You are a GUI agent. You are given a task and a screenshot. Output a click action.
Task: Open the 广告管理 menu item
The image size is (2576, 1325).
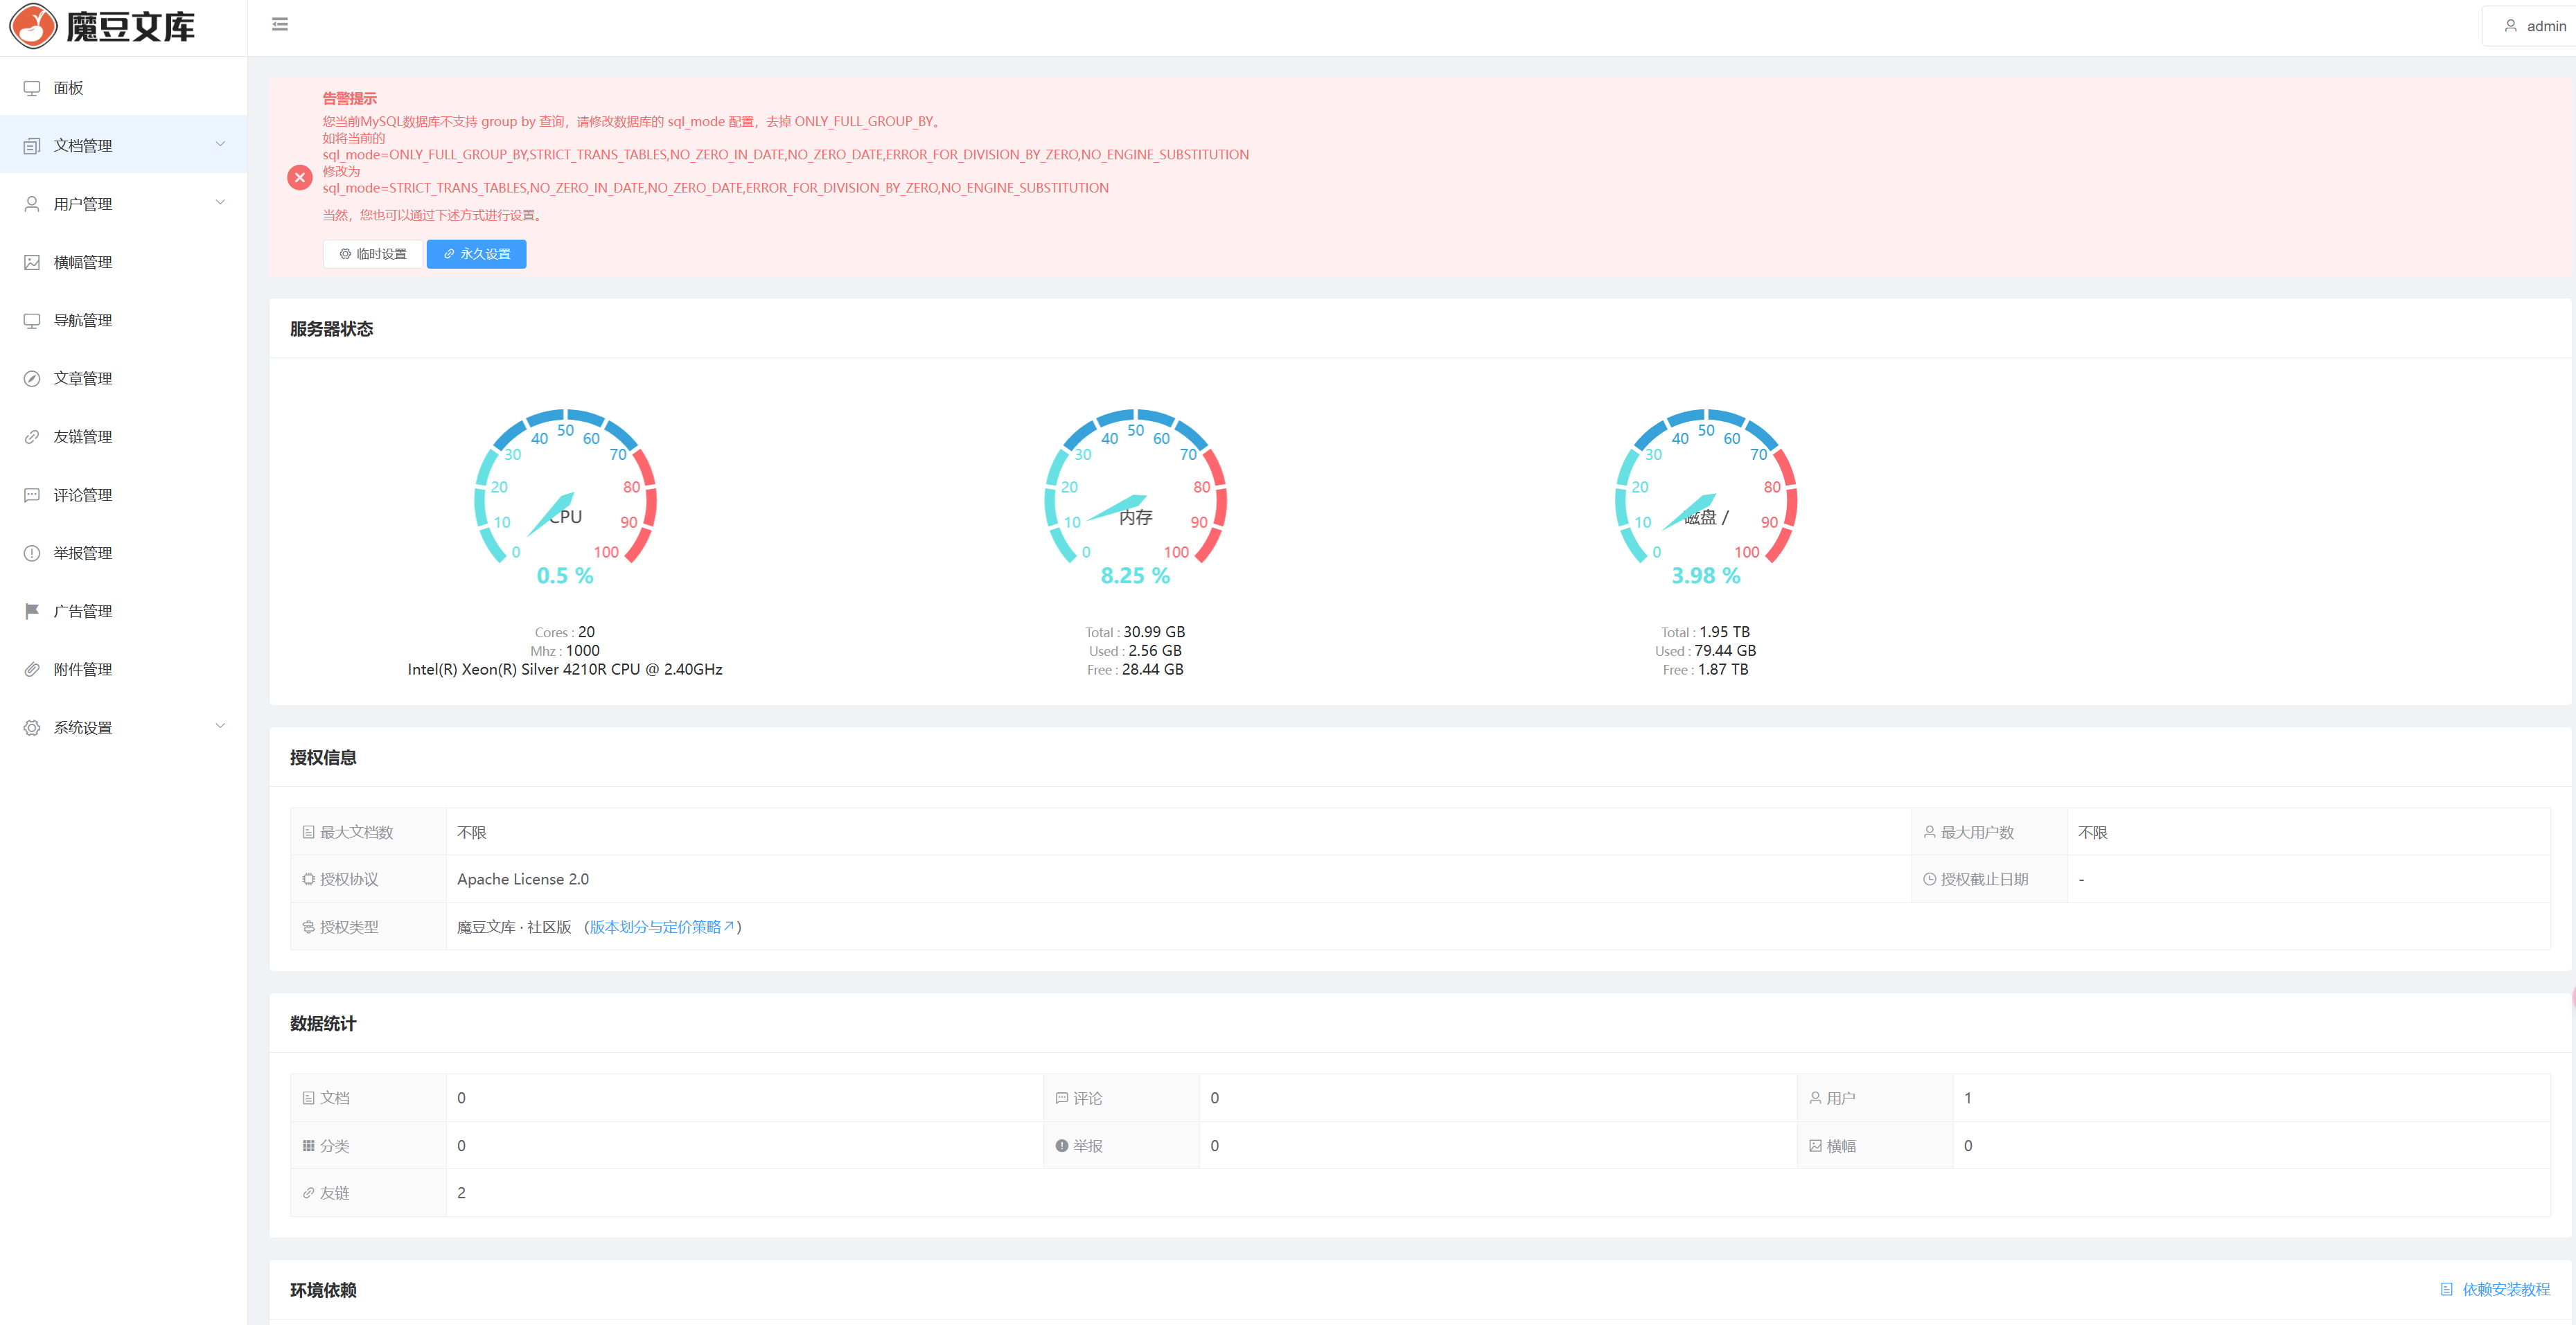coord(123,611)
